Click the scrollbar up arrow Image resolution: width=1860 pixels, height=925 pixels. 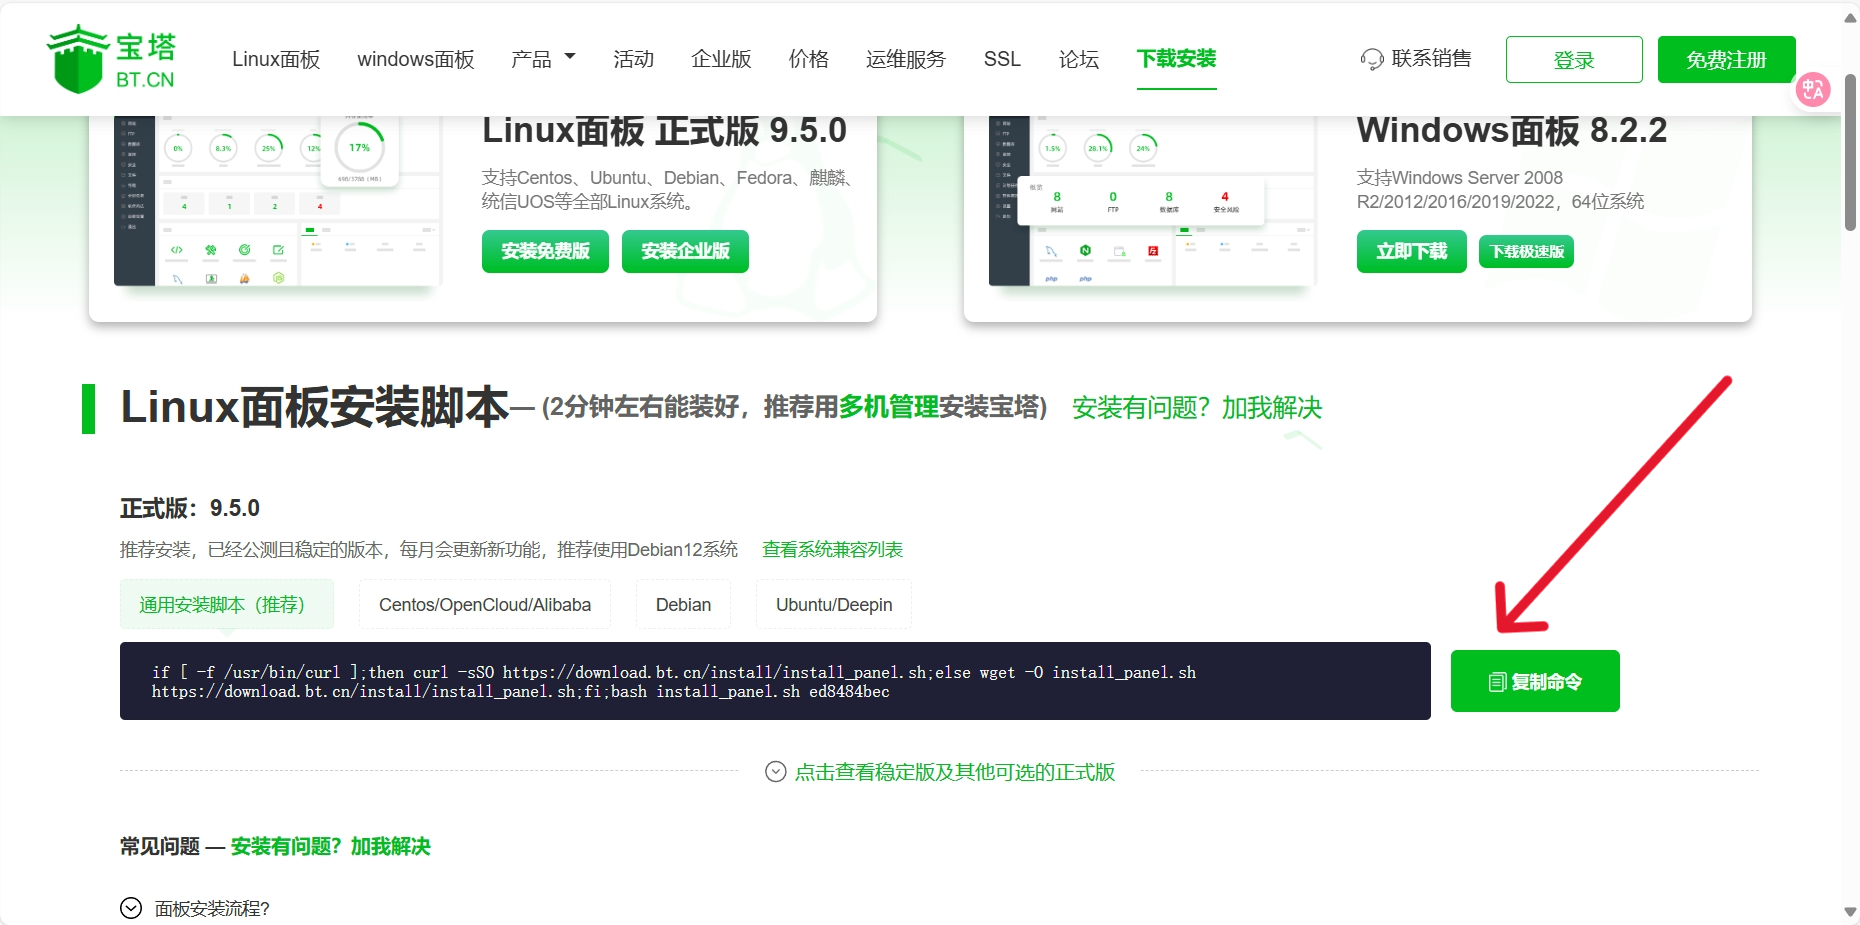tap(1850, 17)
